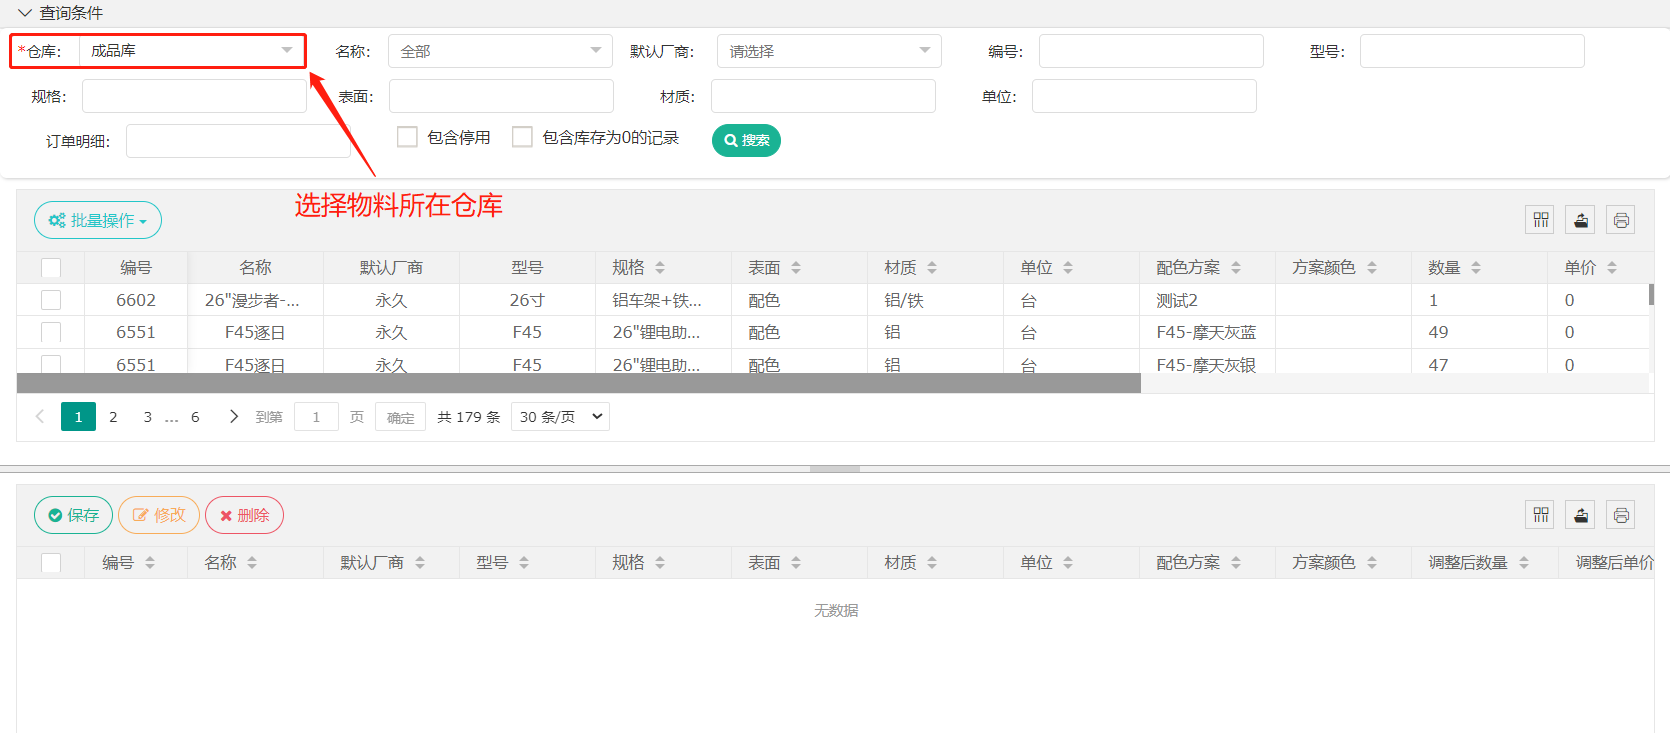Go to page 6 in pagination

(x=195, y=417)
